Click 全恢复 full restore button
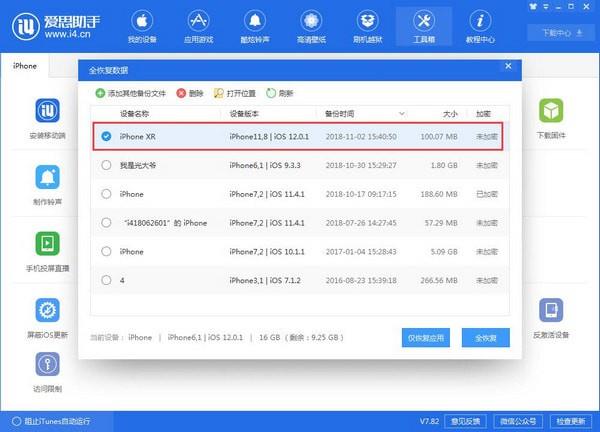The width and height of the screenshot is (600, 432). point(486,338)
